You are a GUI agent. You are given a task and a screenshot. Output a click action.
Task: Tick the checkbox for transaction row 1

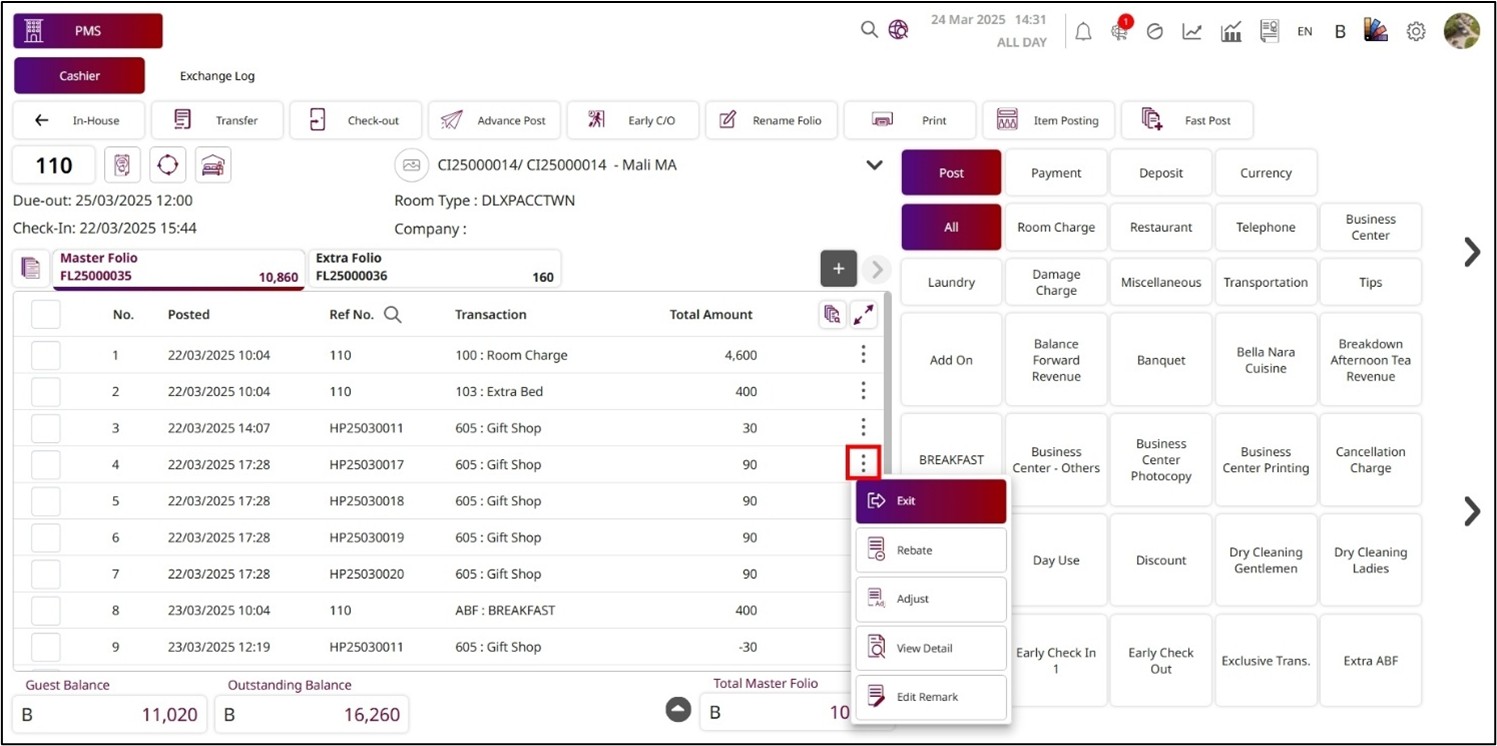pos(46,355)
